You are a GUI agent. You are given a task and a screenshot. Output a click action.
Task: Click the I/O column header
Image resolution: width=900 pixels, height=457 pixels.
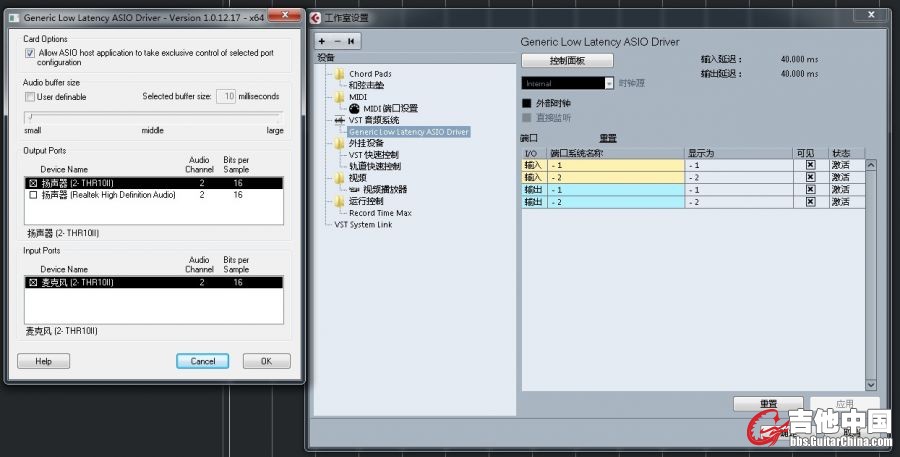tap(534, 153)
